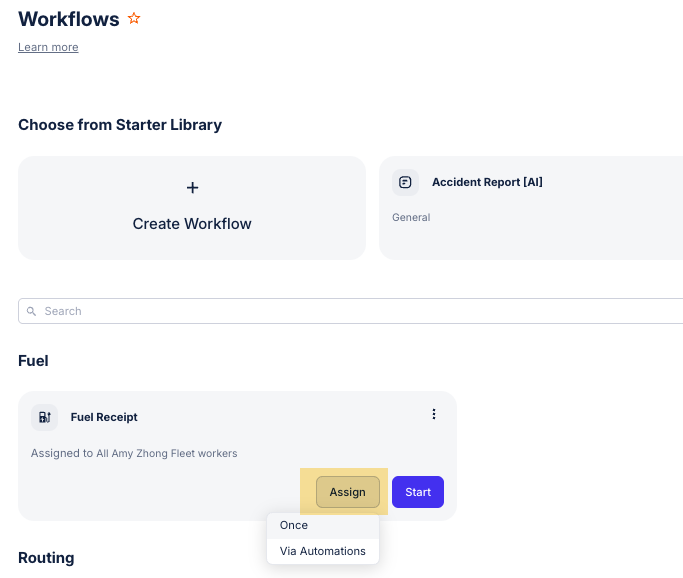Click the plus icon on the Create Workflow card
The image size is (683, 578).
(x=192, y=188)
